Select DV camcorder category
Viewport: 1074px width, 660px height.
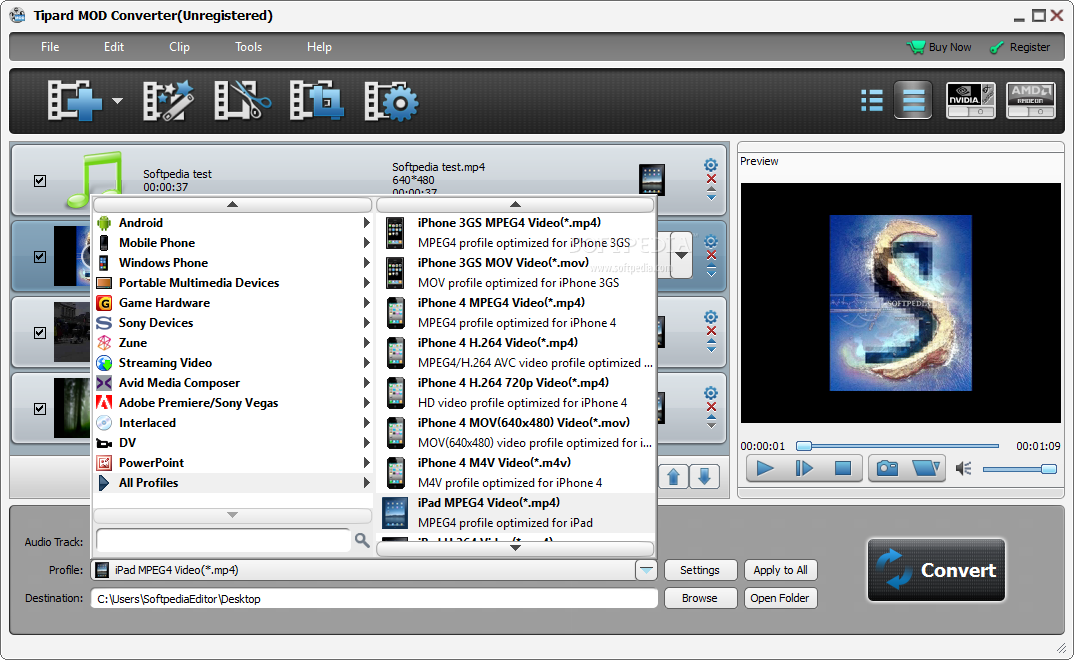click(233, 442)
